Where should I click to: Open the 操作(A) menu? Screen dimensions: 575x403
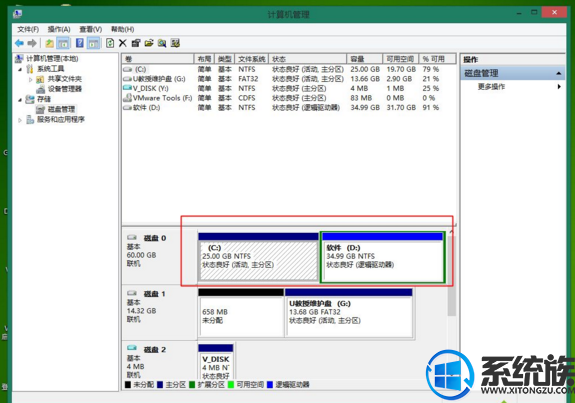59,29
